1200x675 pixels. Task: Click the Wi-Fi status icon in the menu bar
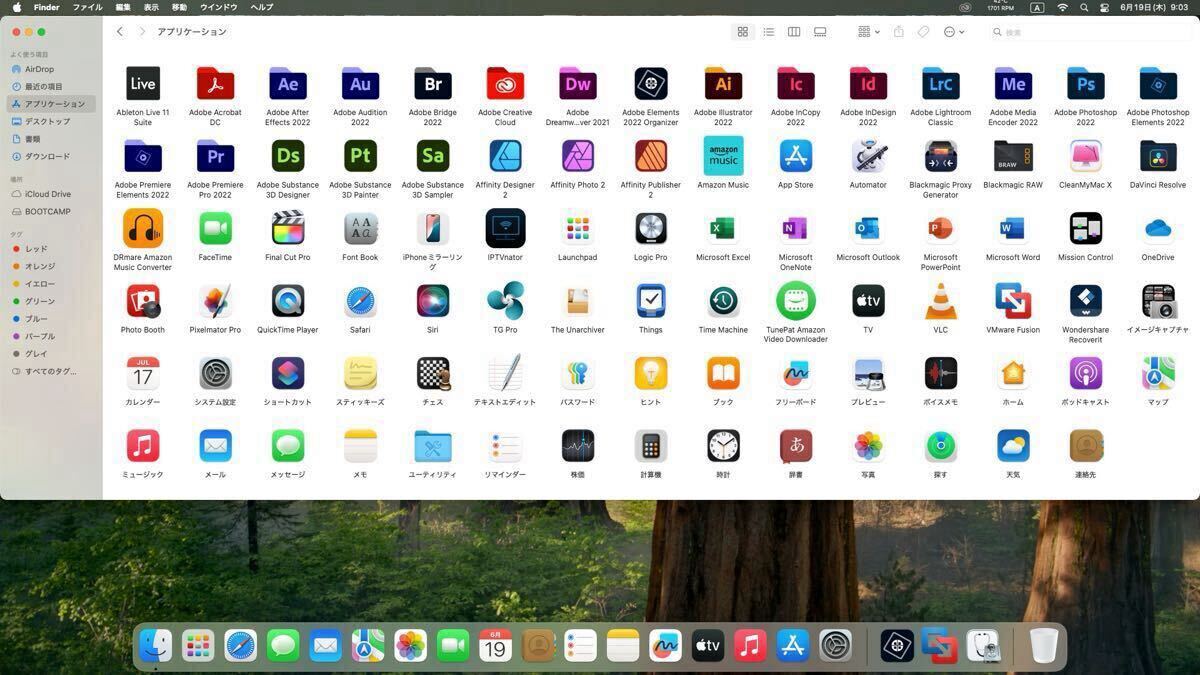[x=1062, y=7]
